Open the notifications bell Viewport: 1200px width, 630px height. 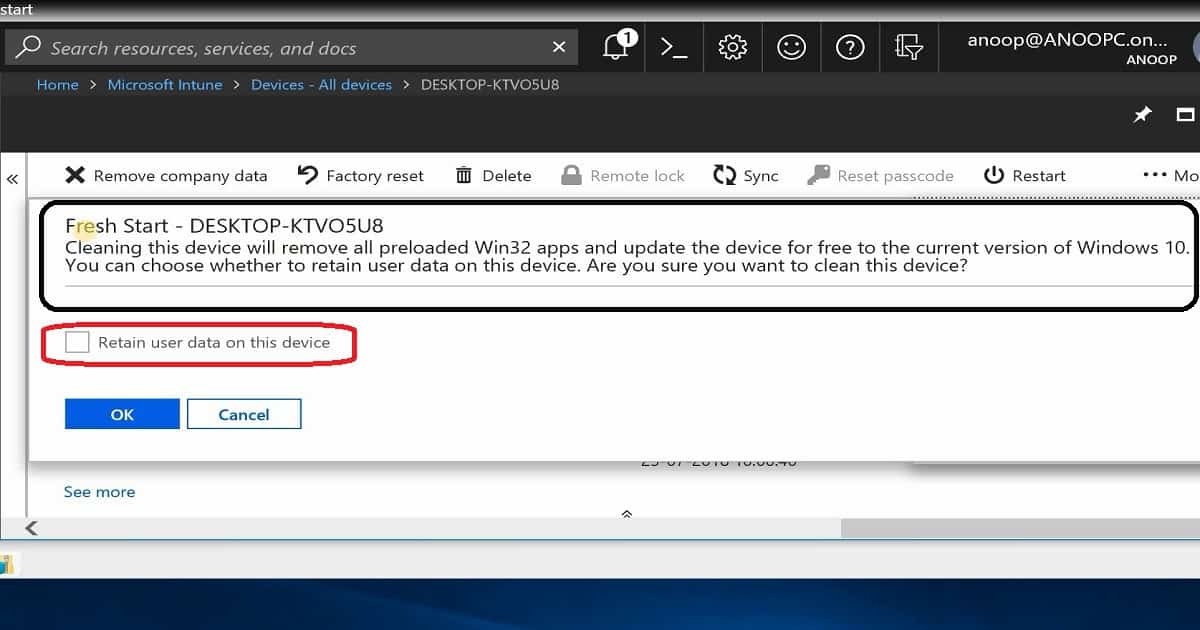[617, 46]
